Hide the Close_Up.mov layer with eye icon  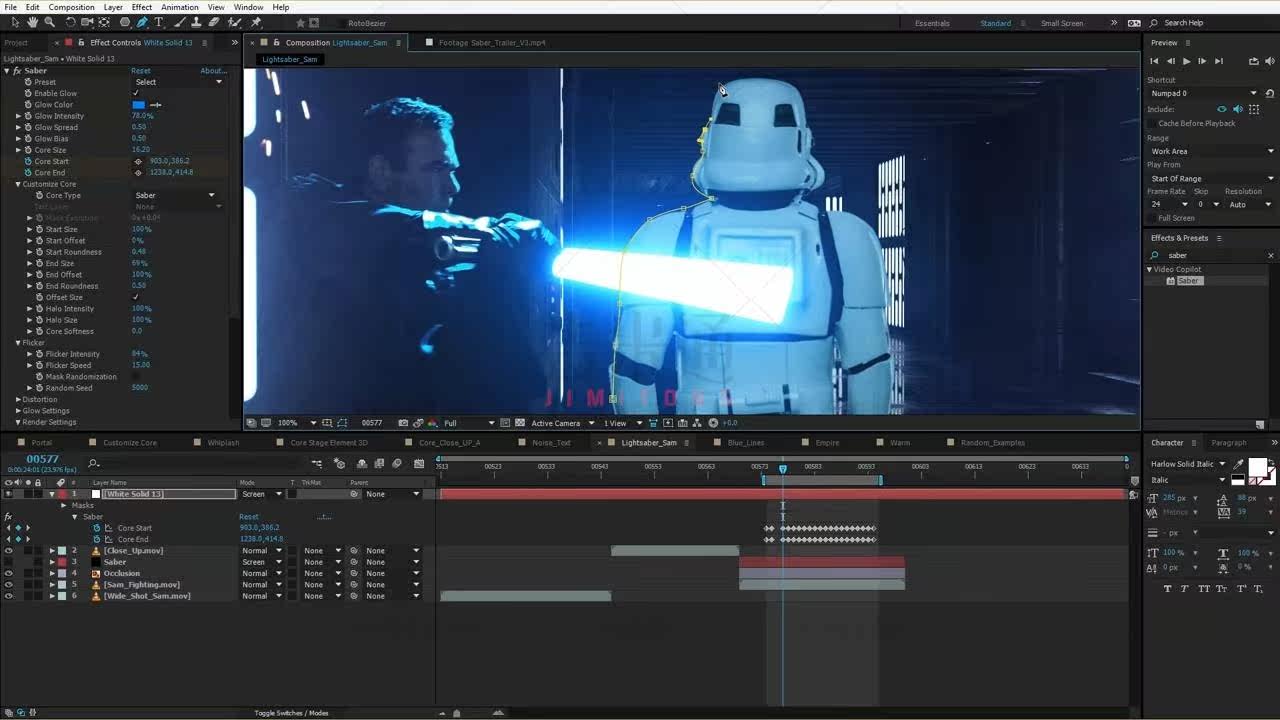[9, 551]
